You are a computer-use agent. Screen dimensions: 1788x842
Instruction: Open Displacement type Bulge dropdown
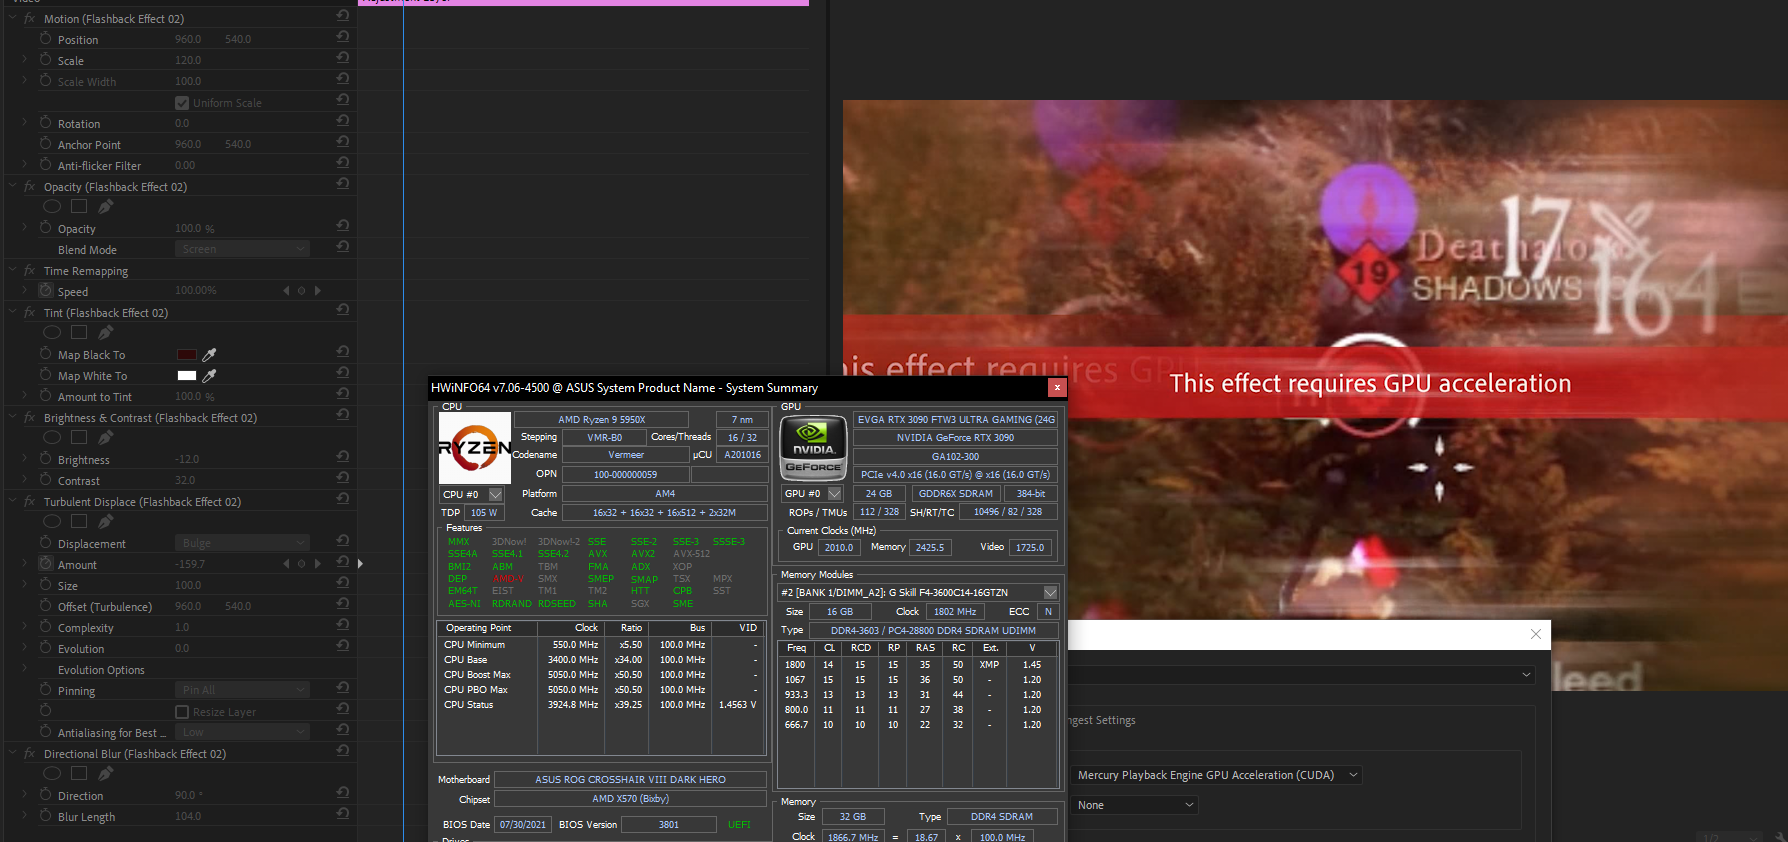click(242, 542)
